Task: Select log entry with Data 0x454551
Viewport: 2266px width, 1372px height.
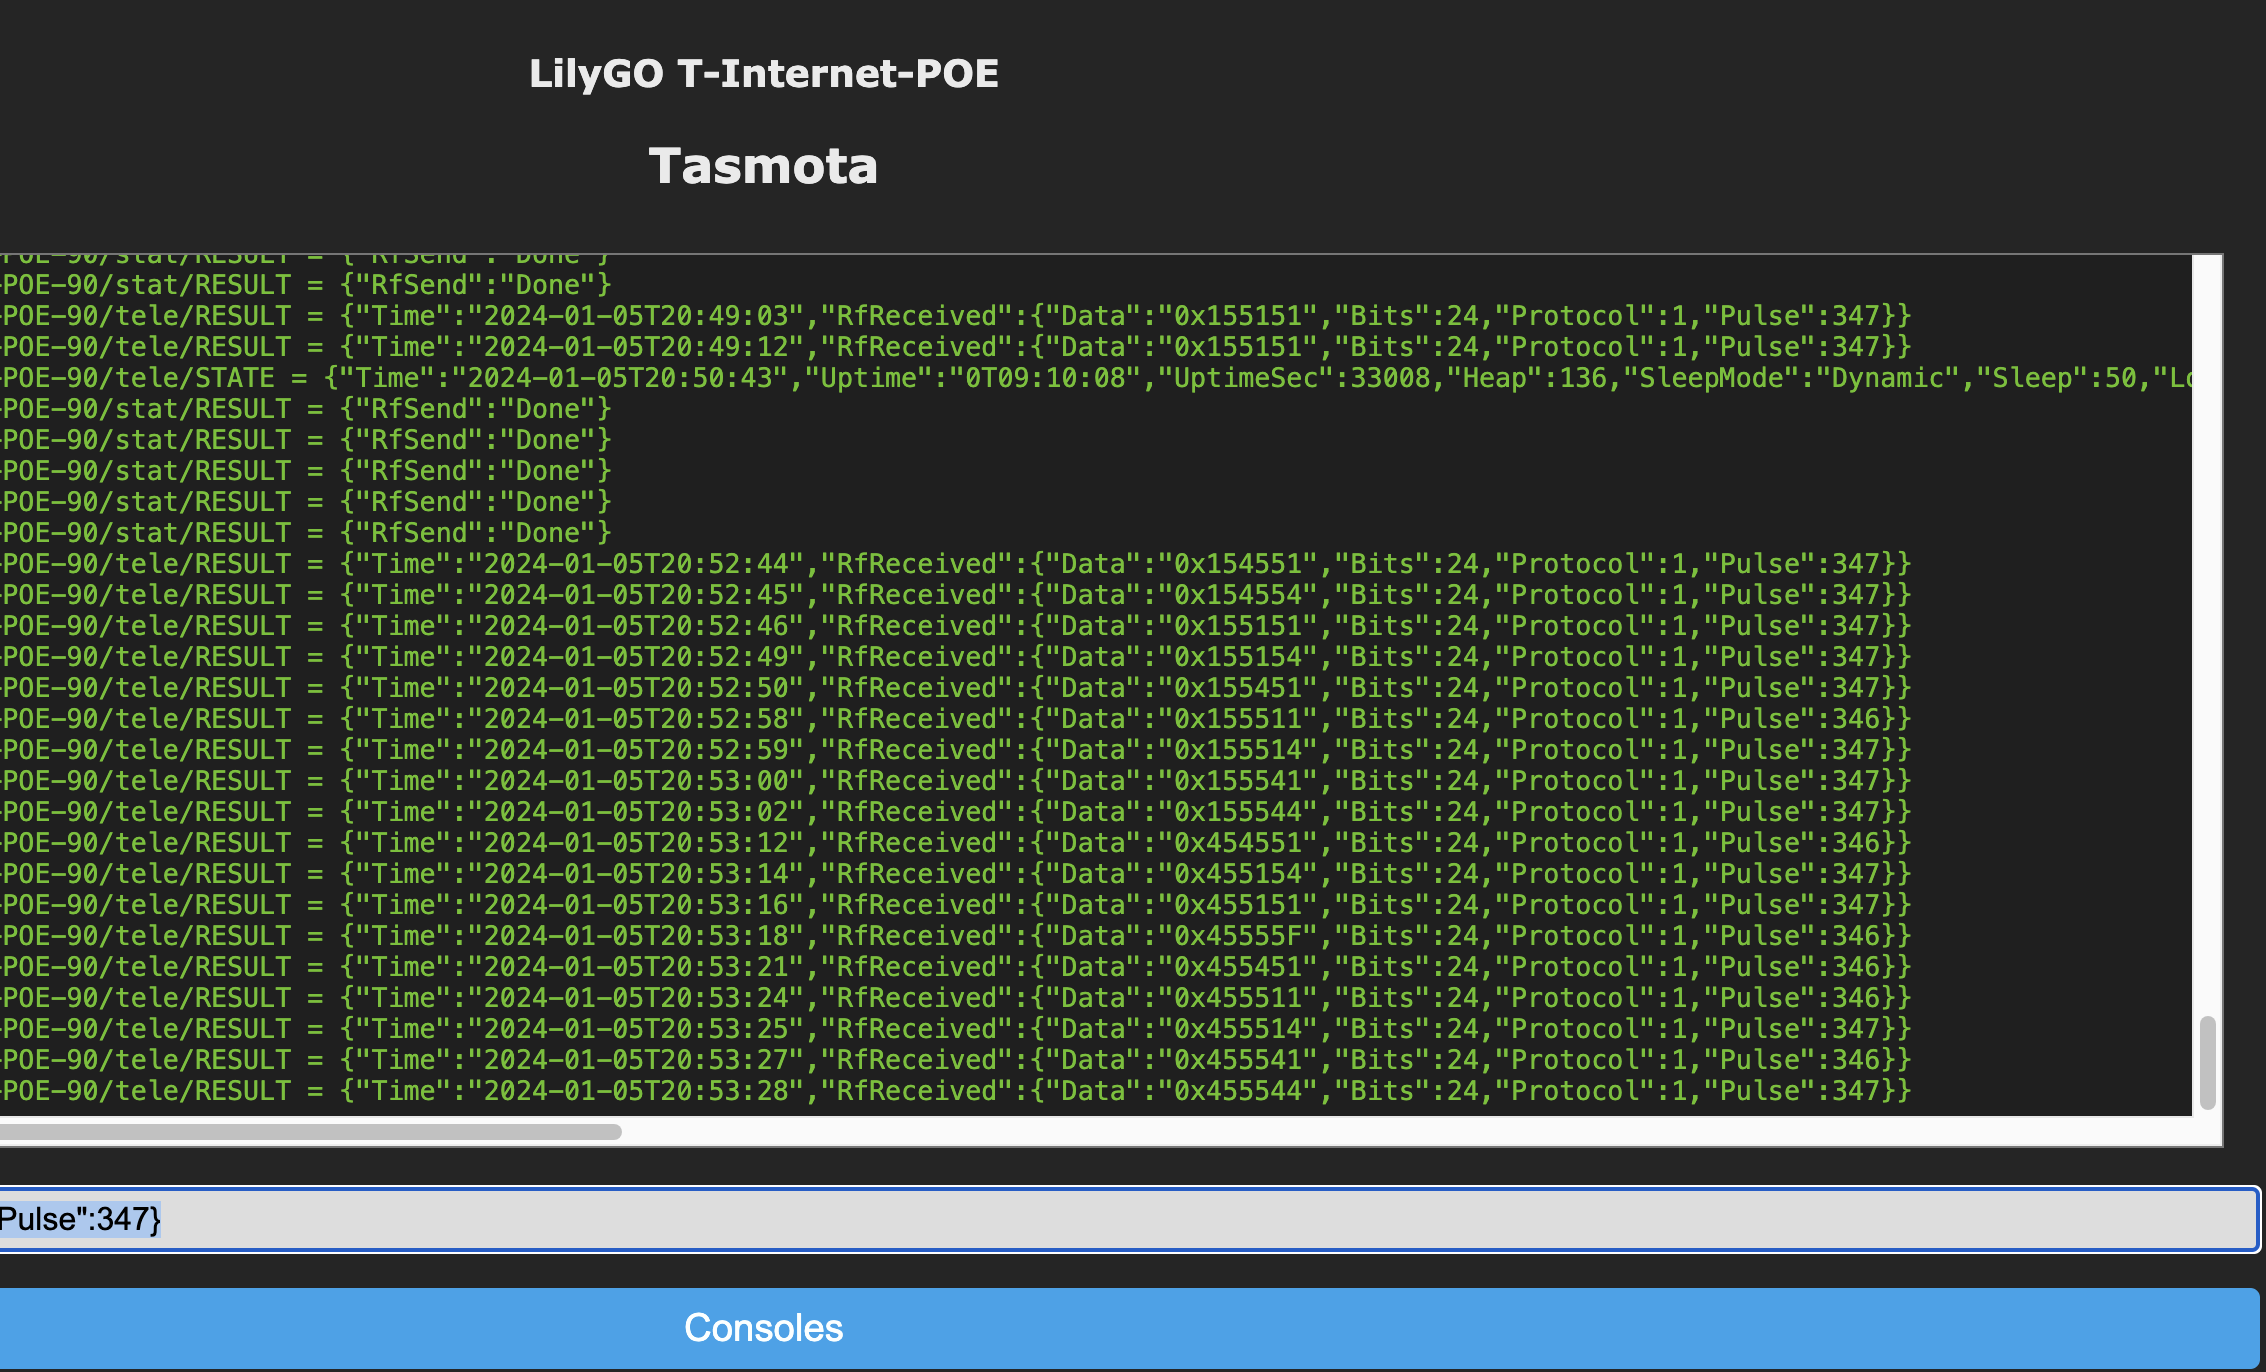Action: pos(955,843)
